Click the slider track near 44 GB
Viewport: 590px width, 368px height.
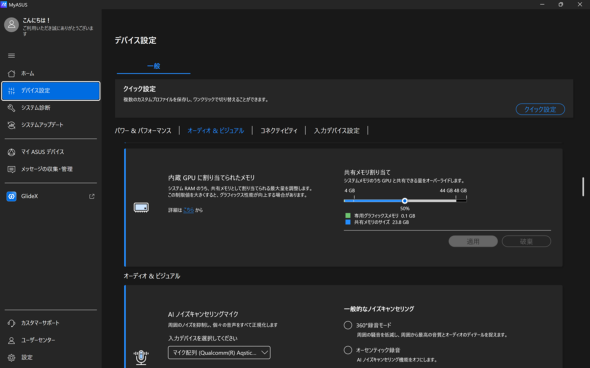click(455, 201)
